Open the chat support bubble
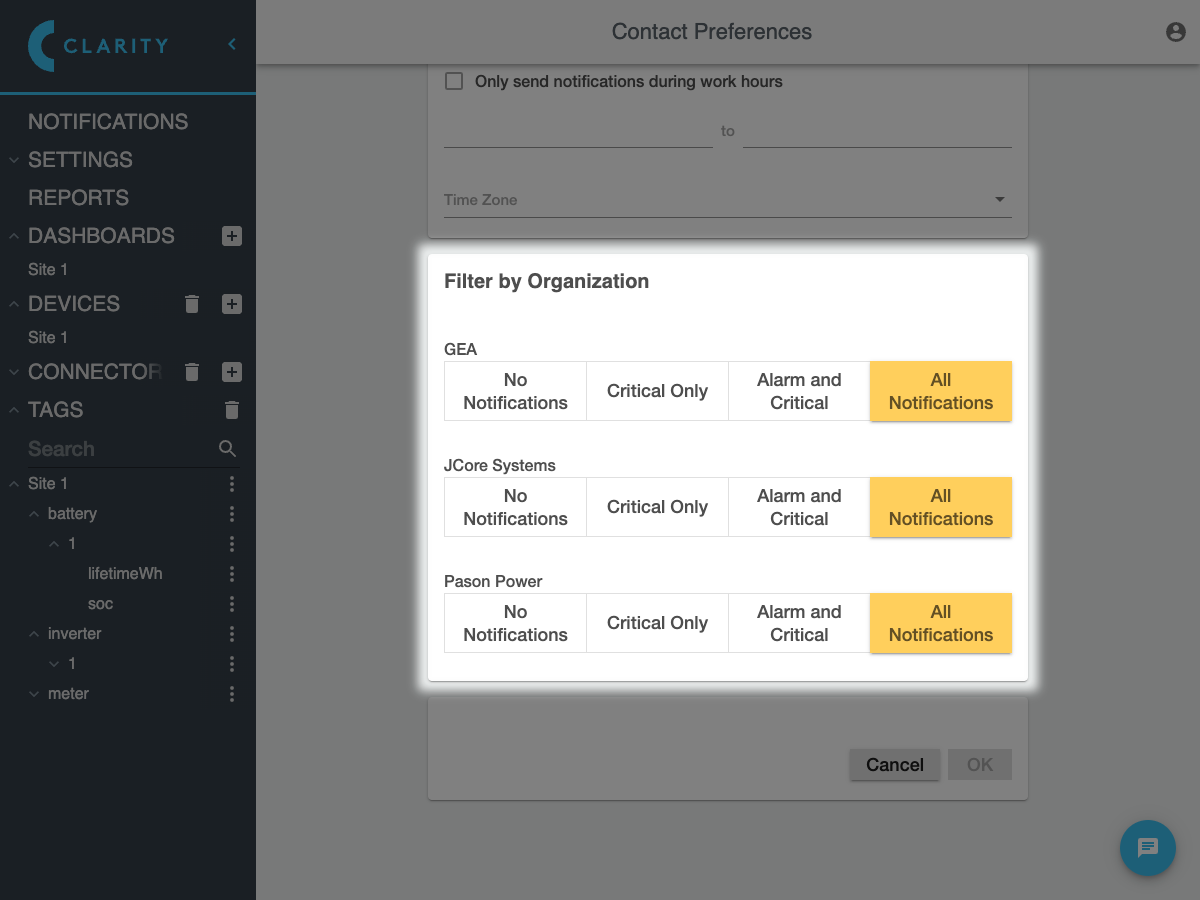The width and height of the screenshot is (1200, 900). pyautogui.click(x=1147, y=848)
